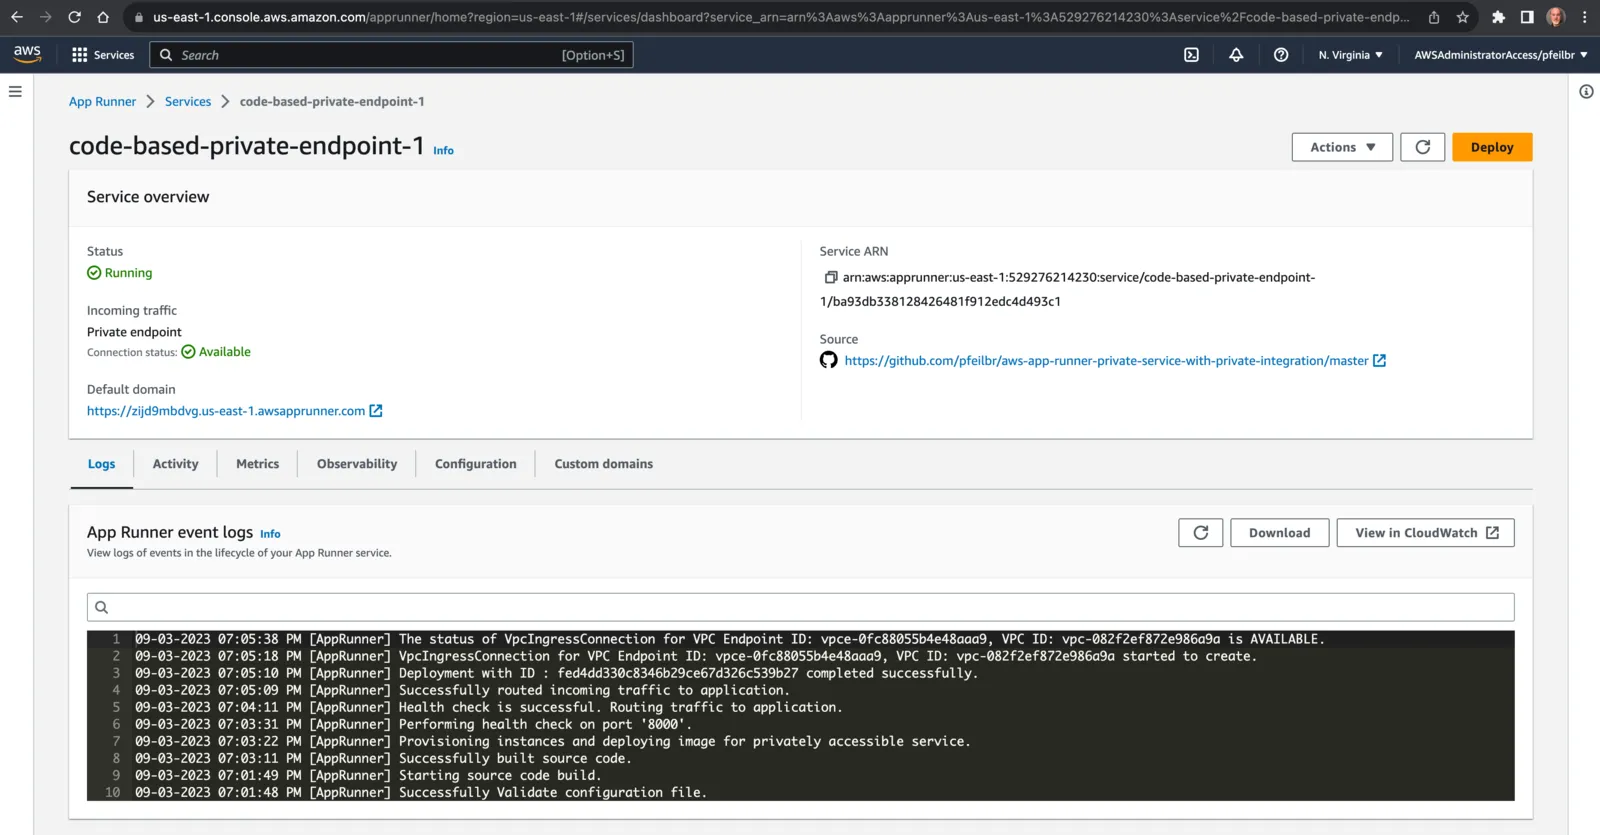This screenshot has width=1600, height=835.
Task: Open the default domain awsapprunner.com link
Action: (x=226, y=411)
